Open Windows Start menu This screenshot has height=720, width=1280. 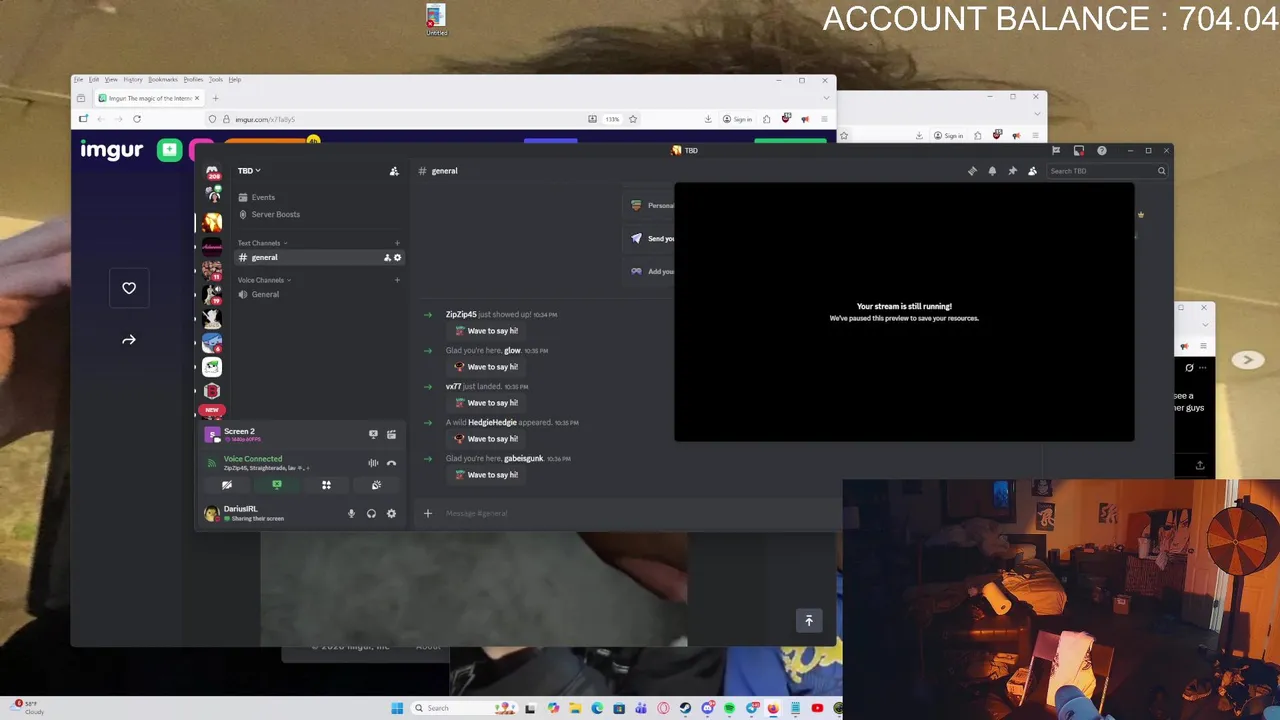coord(397,708)
